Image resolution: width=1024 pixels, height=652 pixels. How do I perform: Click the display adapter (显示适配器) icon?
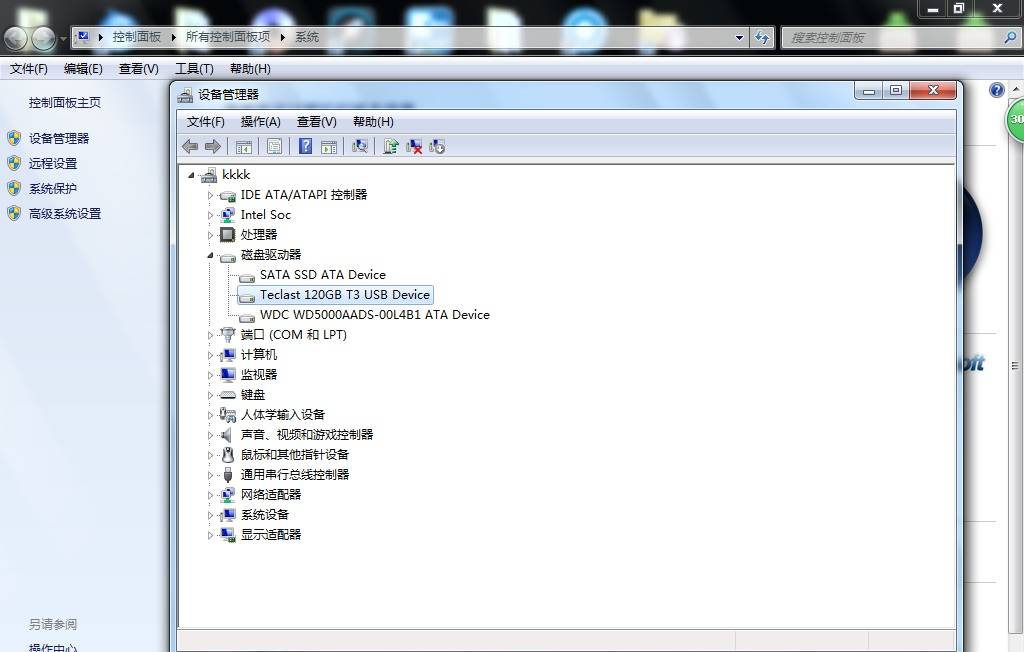click(227, 534)
